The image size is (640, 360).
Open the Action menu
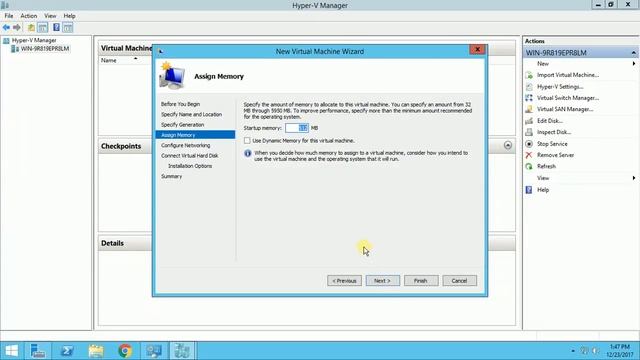pos(29,16)
